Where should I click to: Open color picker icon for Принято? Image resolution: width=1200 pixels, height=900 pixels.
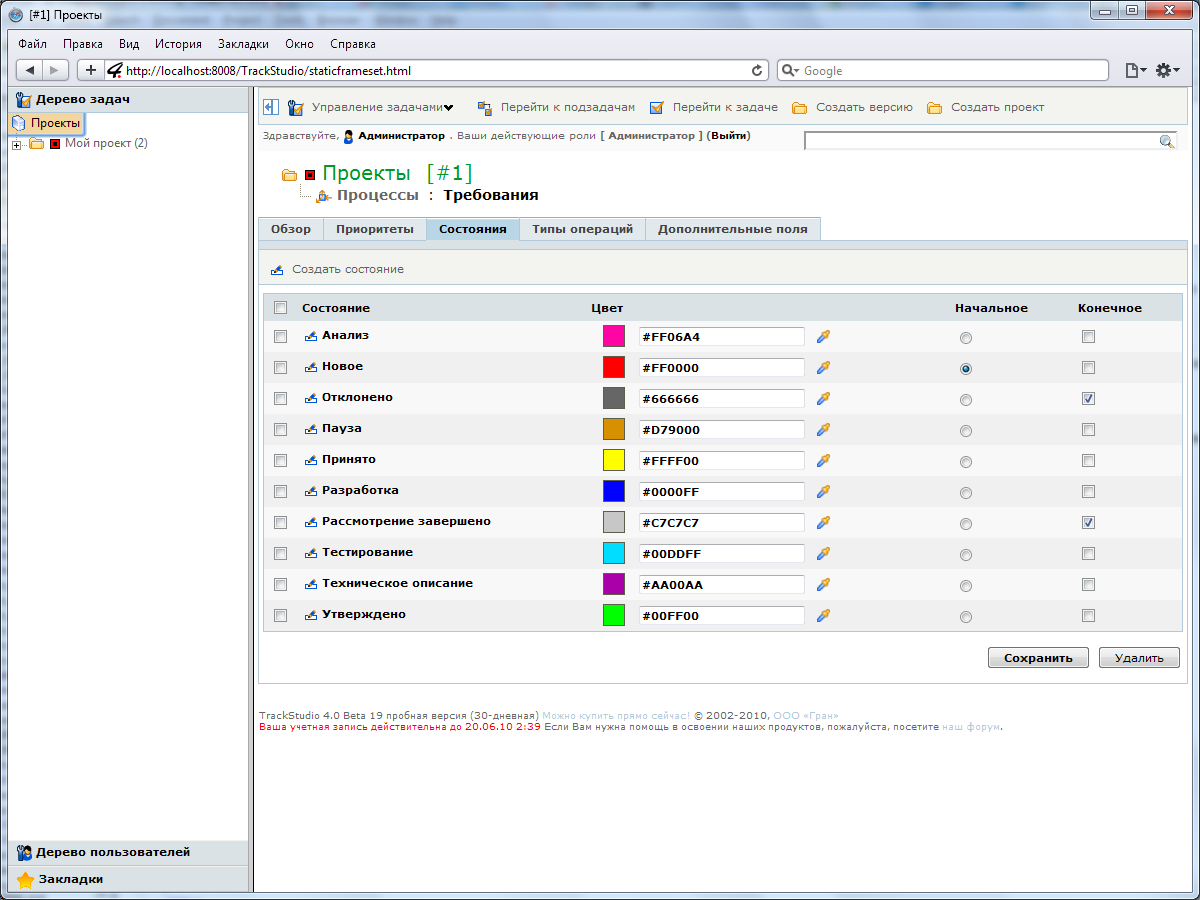[823, 461]
